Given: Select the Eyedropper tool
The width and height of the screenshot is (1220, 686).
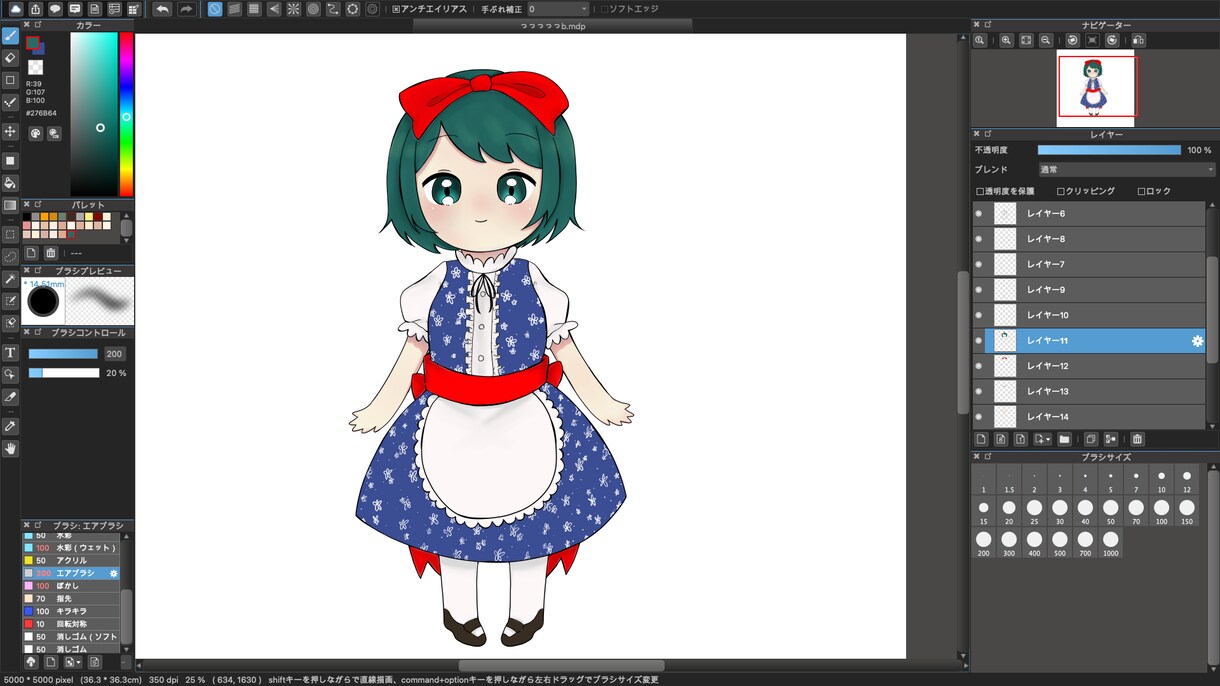Looking at the screenshot, I should click(10, 426).
